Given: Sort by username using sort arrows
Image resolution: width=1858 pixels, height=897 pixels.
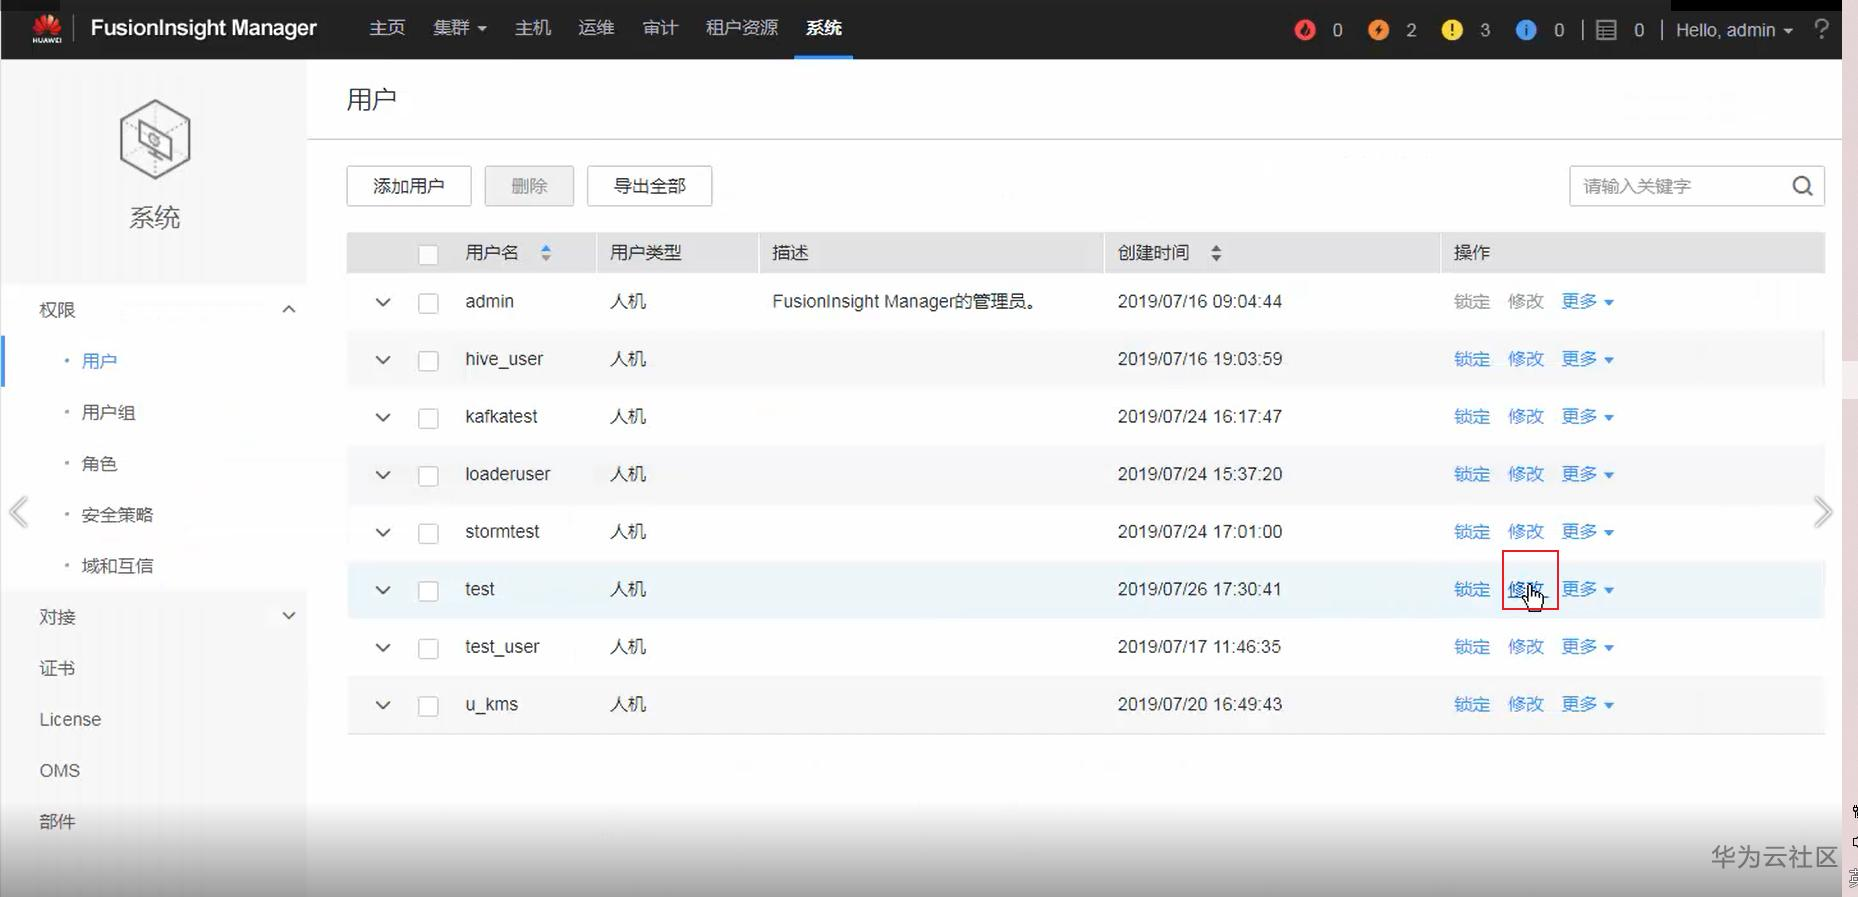Looking at the screenshot, I should [546, 253].
